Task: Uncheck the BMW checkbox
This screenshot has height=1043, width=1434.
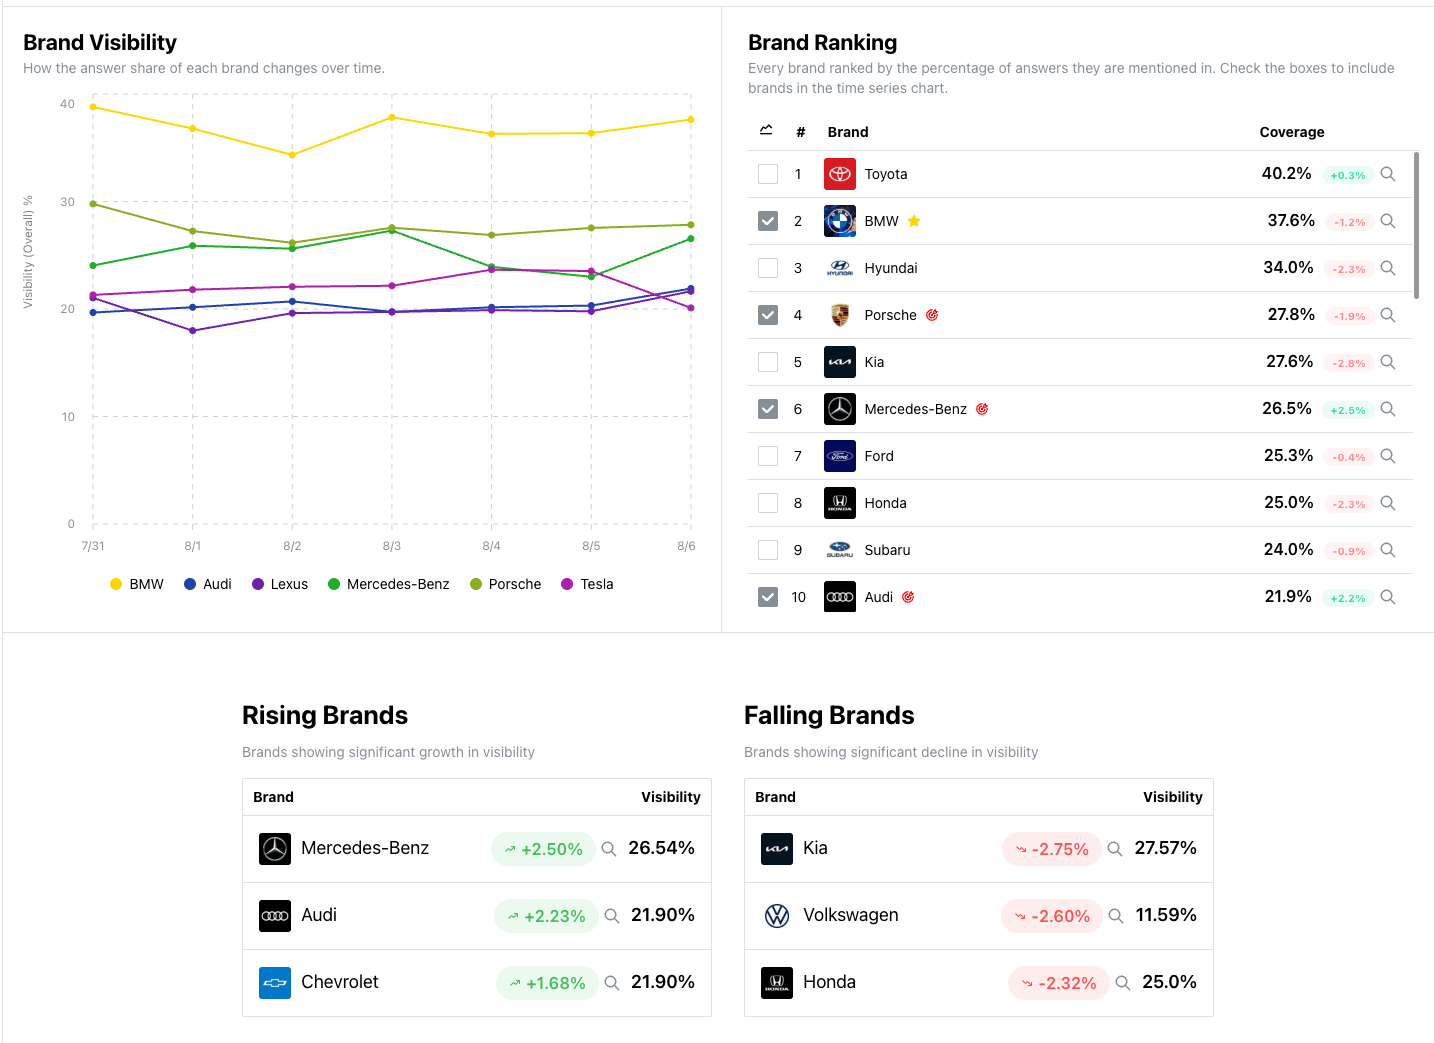Action: [x=768, y=221]
